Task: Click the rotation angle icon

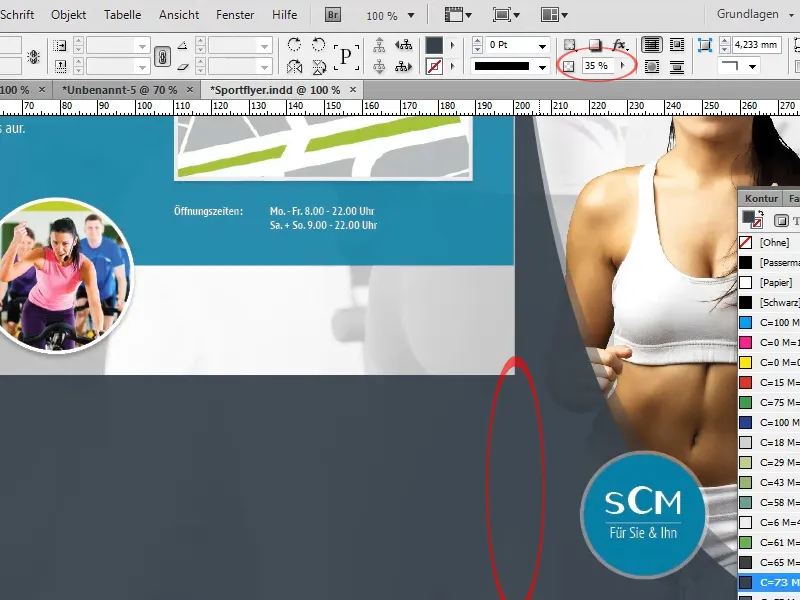Action: (182, 46)
